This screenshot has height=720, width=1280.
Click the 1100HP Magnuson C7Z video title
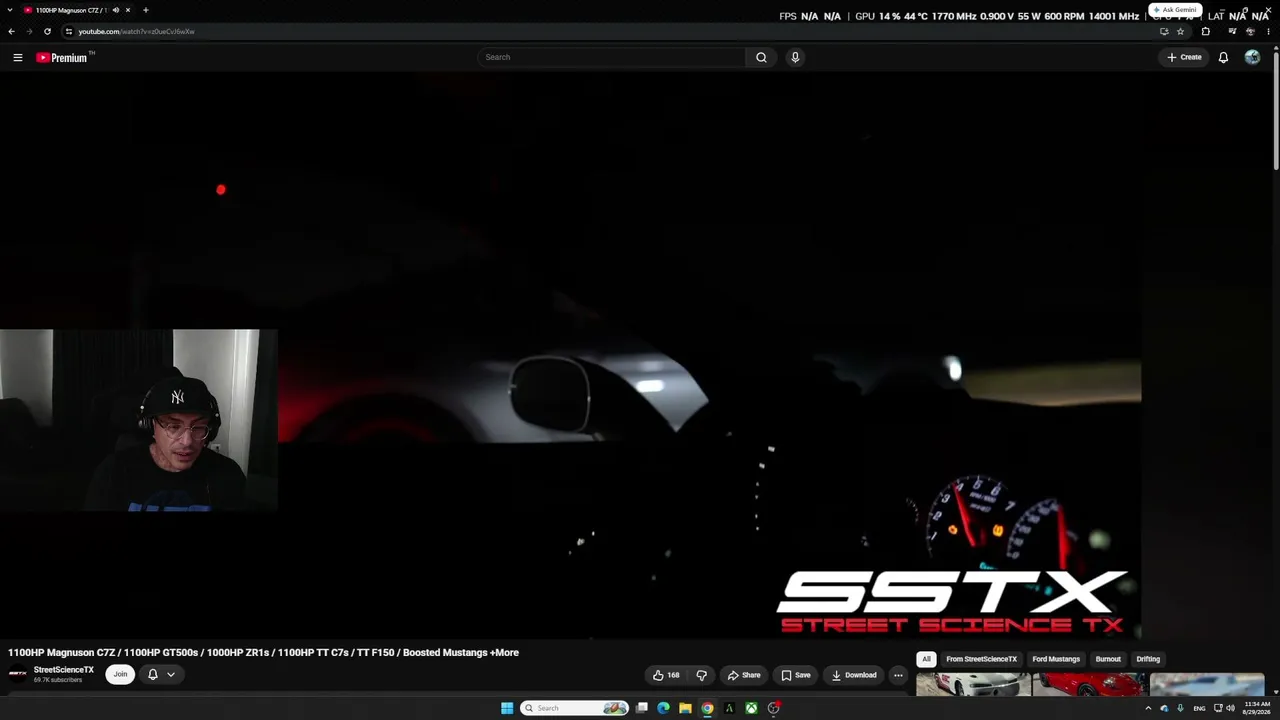(x=264, y=653)
